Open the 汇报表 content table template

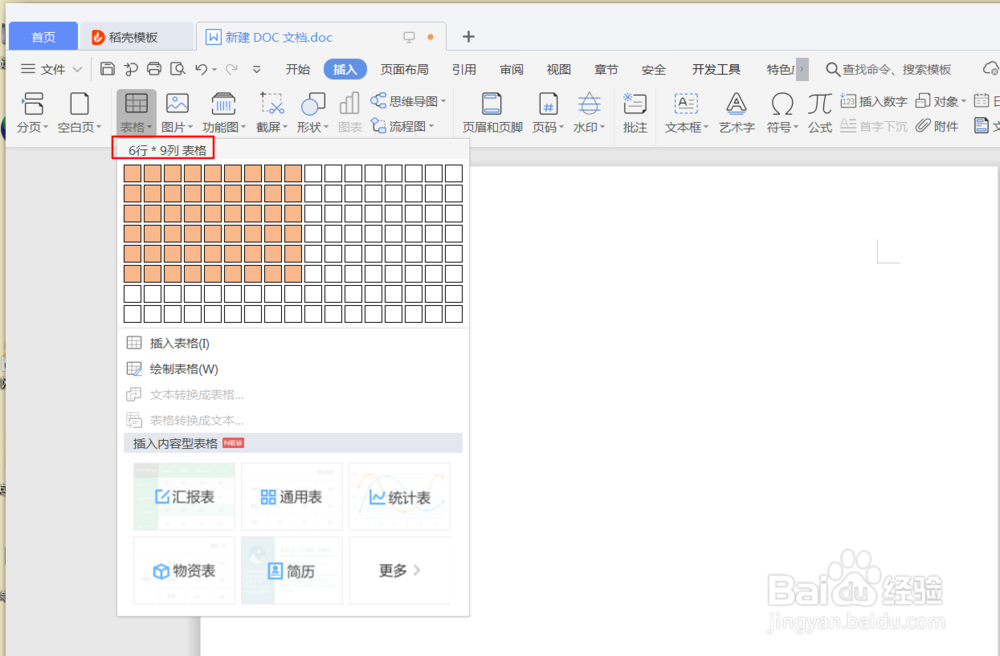[x=184, y=496]
